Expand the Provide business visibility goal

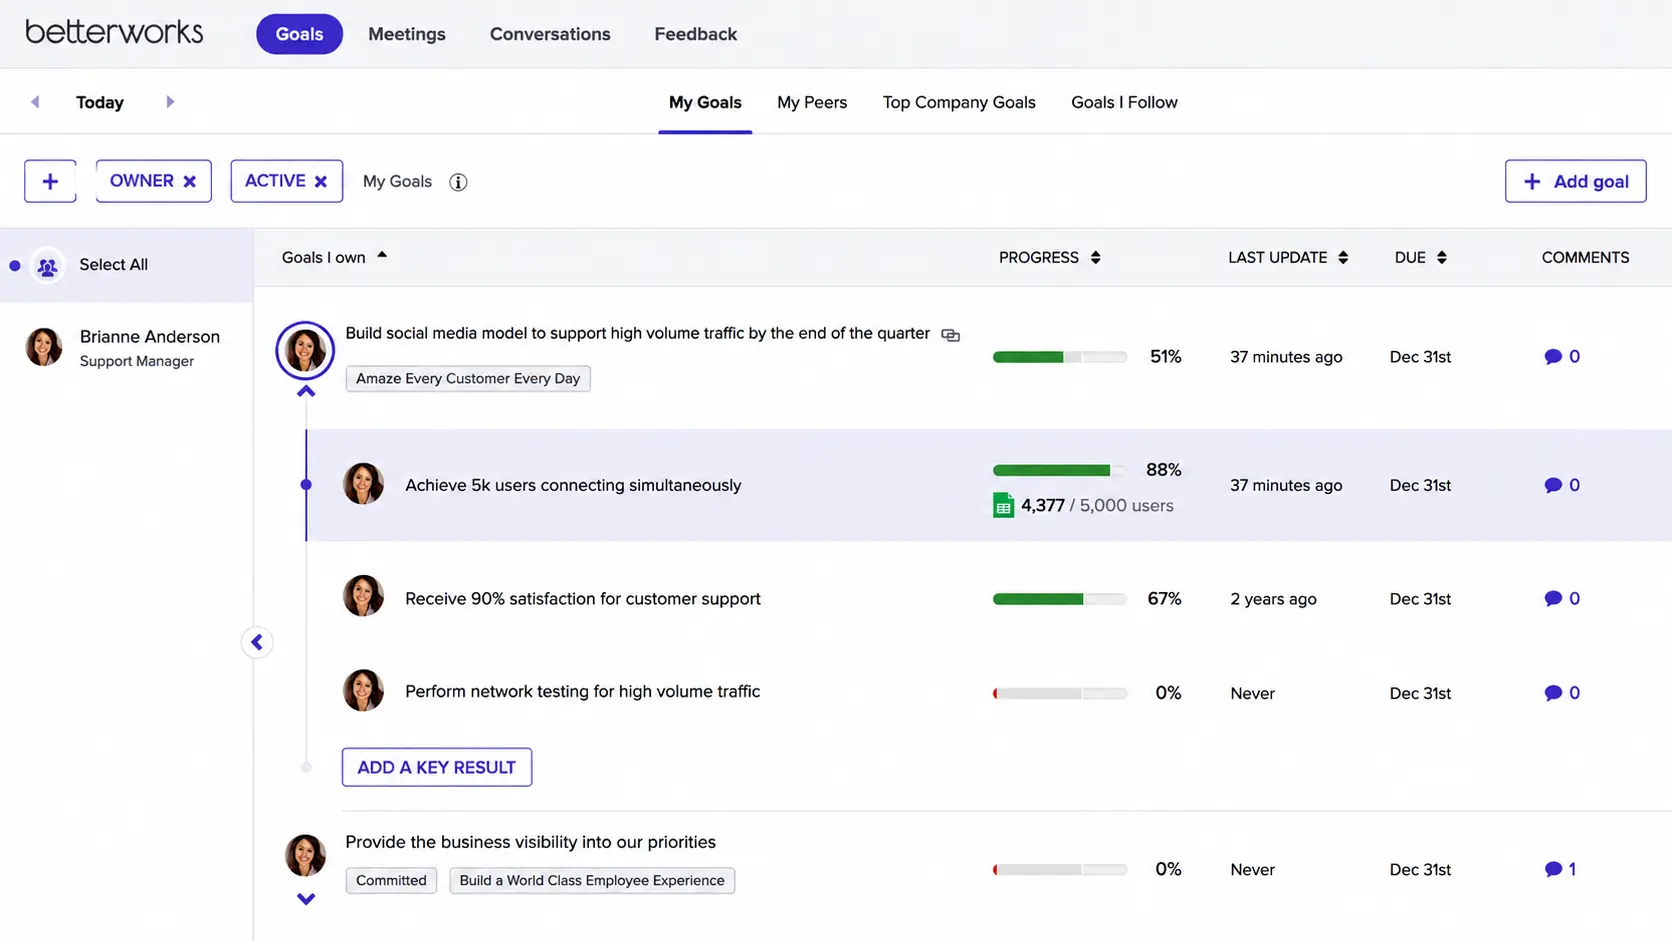click(306, 899)
